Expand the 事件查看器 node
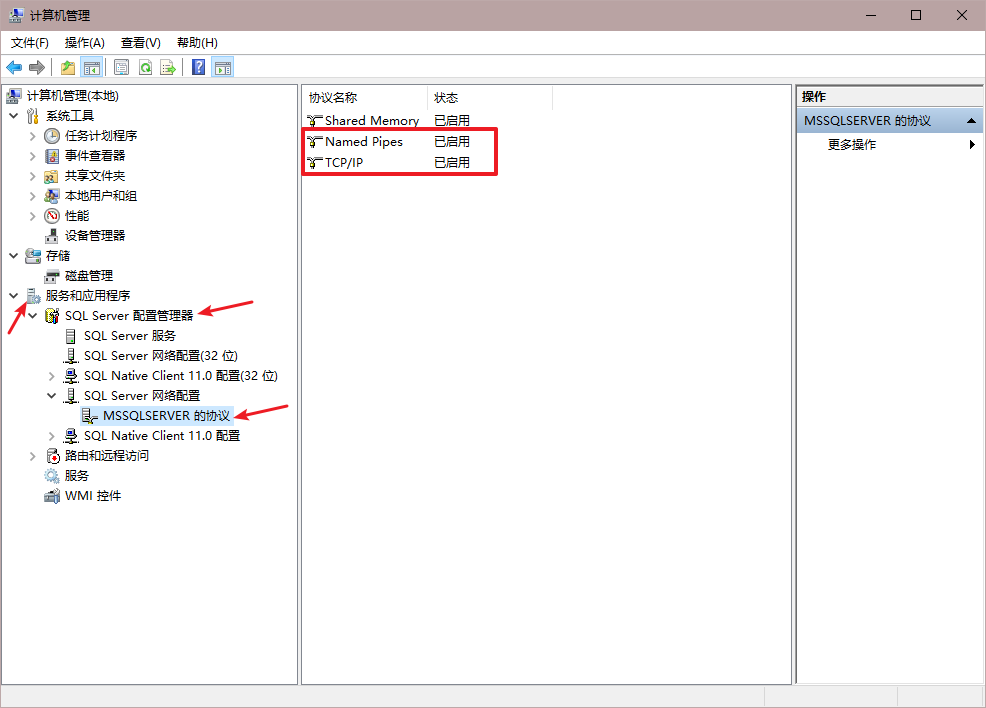The image size is (986, 708). [x=33, y=156]
